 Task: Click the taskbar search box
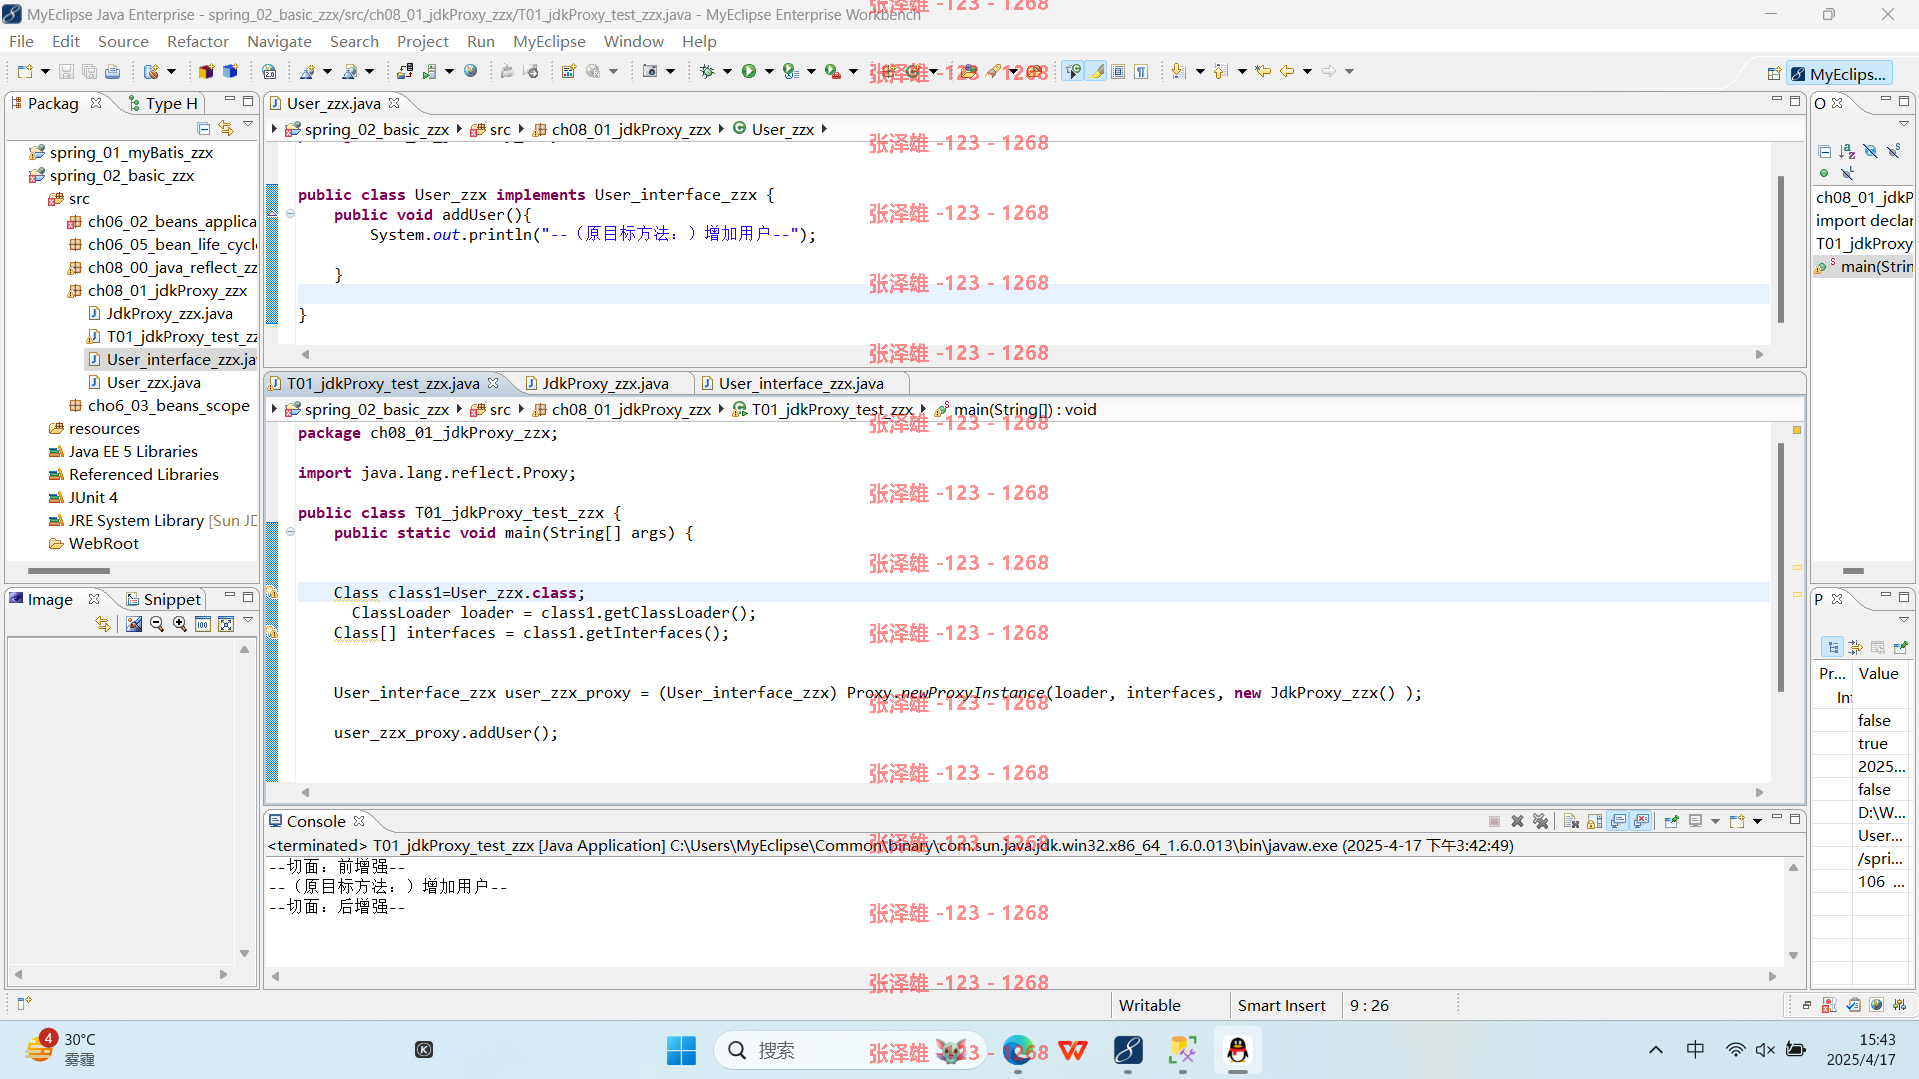[x=849, y=1050]
